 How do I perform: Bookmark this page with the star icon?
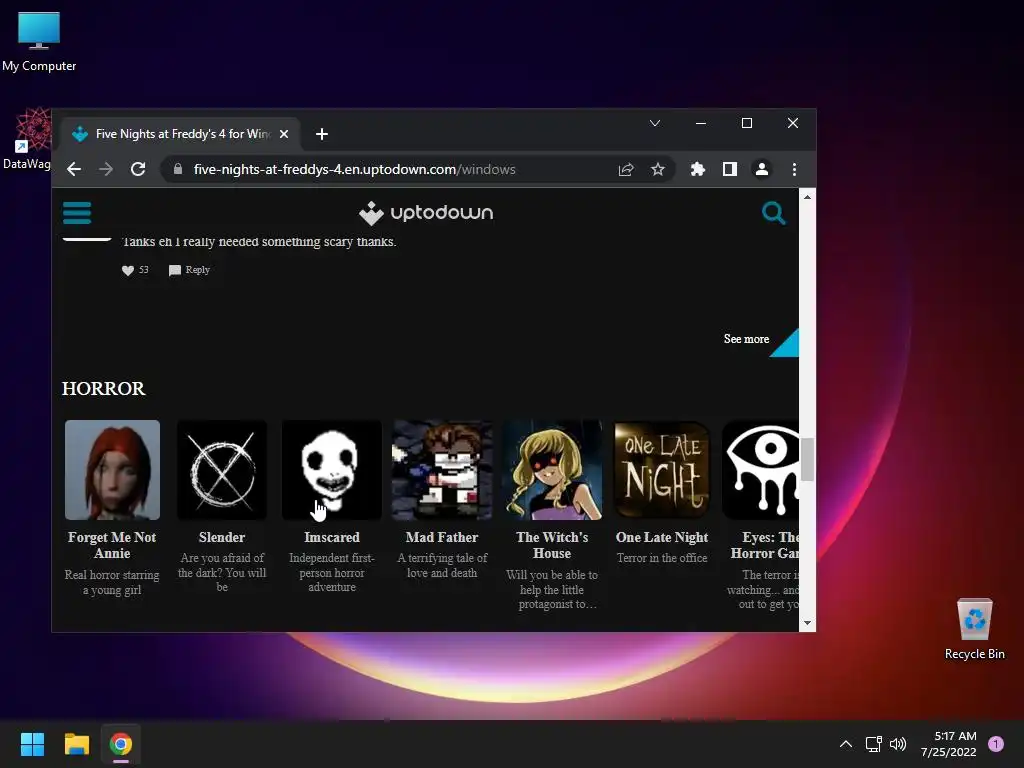tap(658, 169)
